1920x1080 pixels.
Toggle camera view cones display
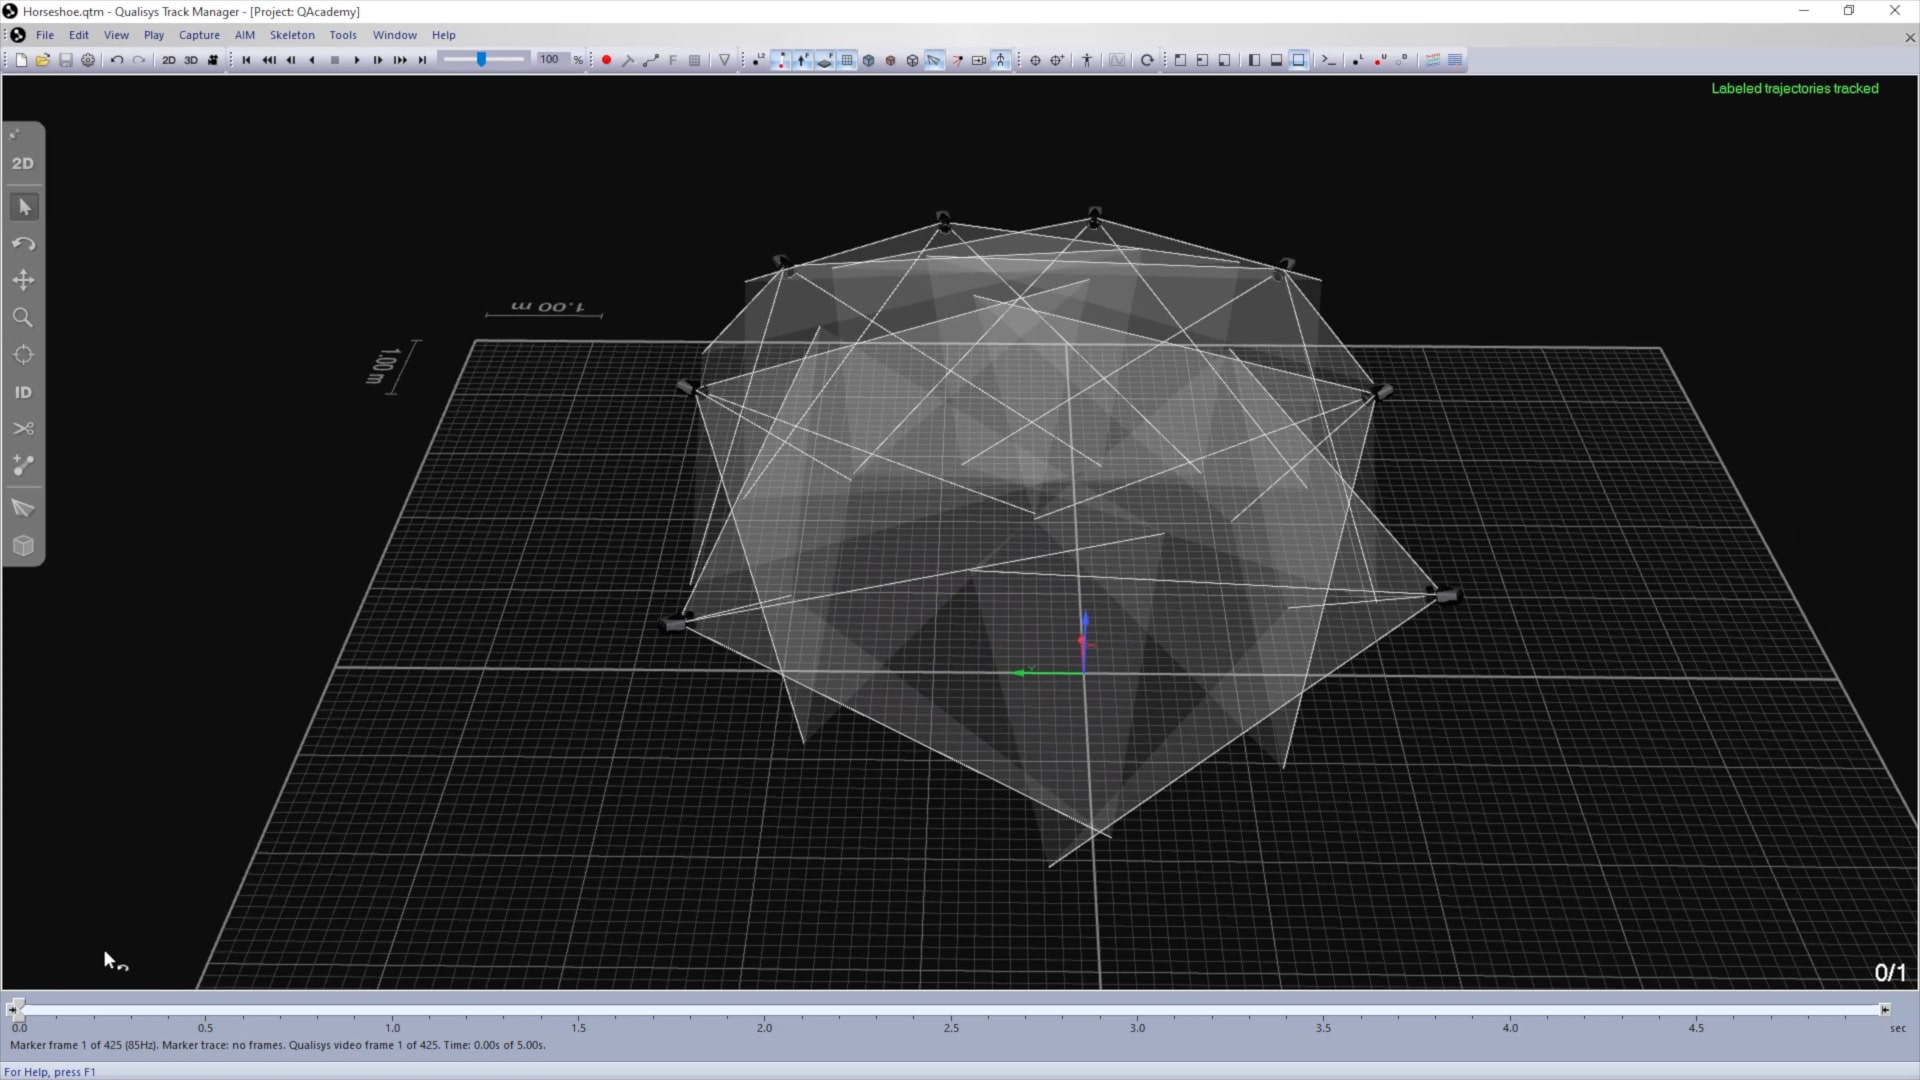(x=934, y=60)
